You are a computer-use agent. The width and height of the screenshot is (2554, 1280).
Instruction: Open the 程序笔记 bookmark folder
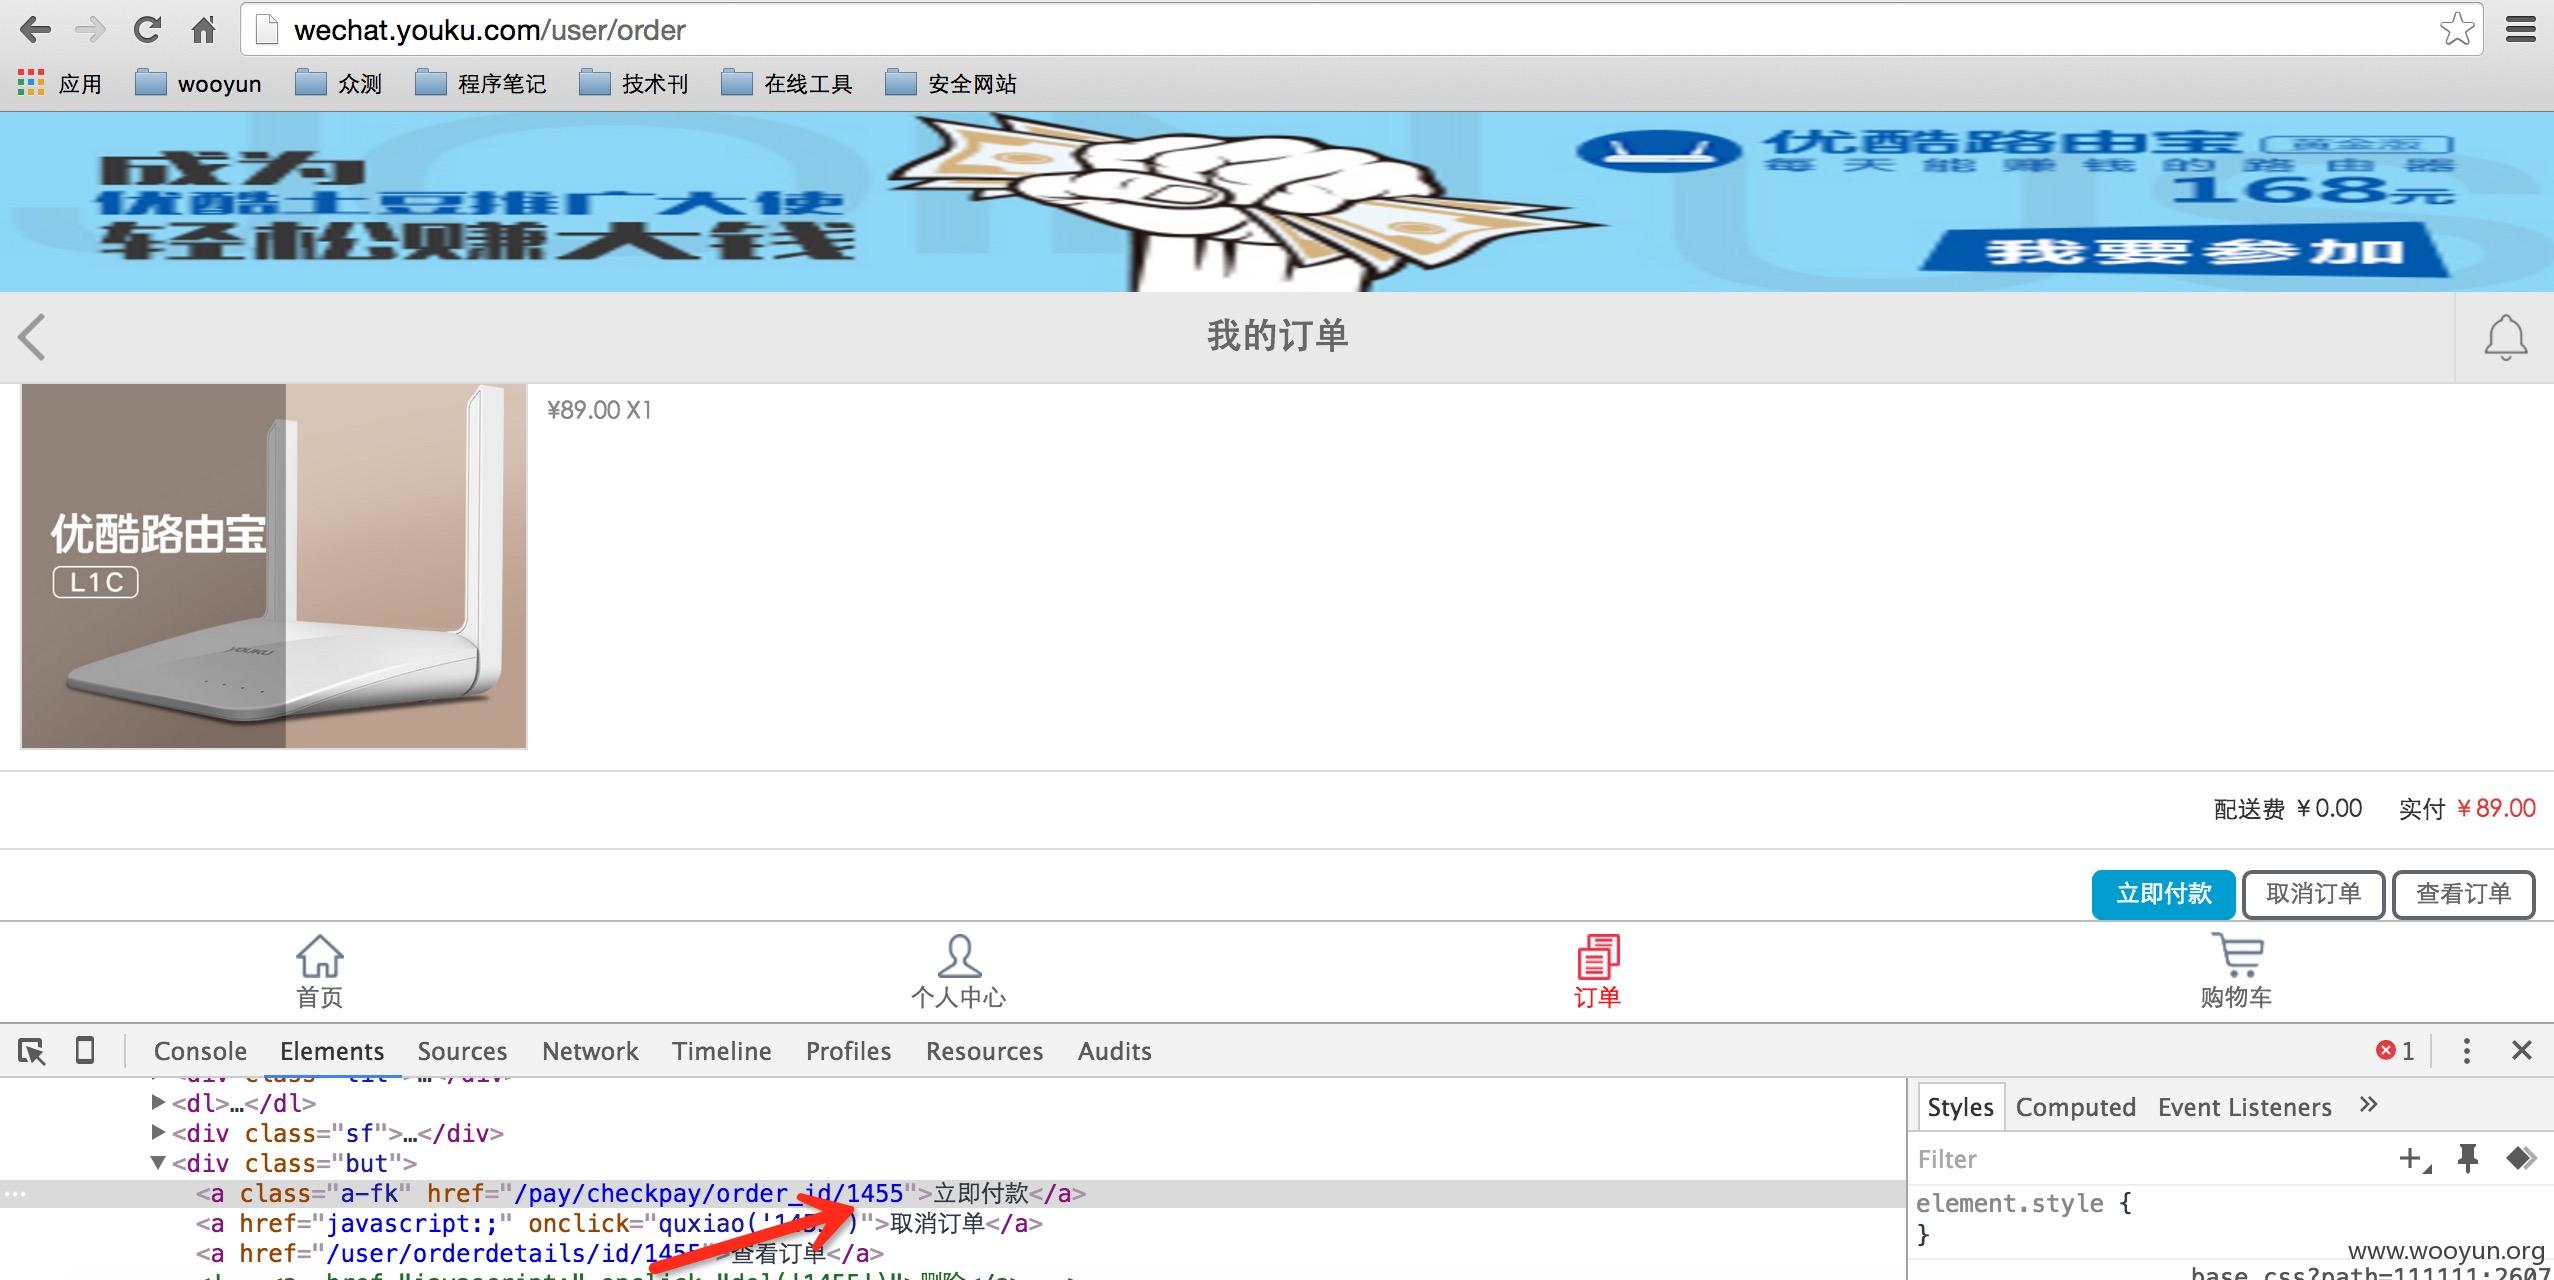(481, 83)
